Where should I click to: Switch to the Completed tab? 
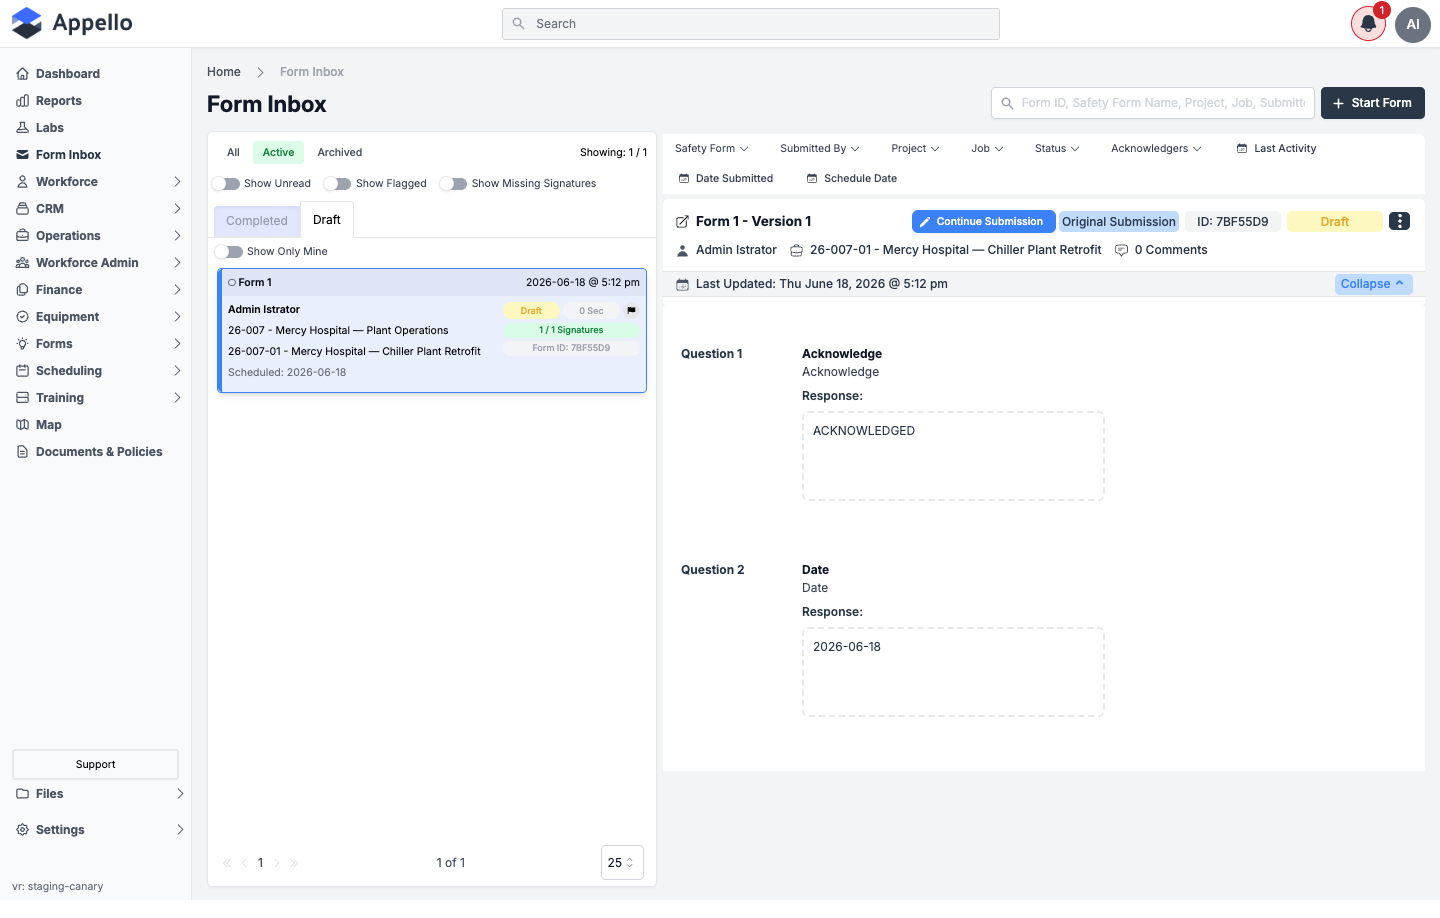(257, 221)
